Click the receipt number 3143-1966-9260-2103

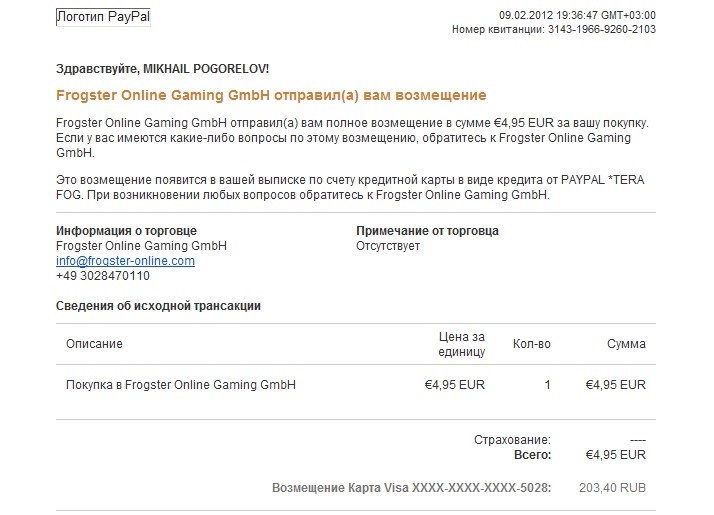(602, 29)
